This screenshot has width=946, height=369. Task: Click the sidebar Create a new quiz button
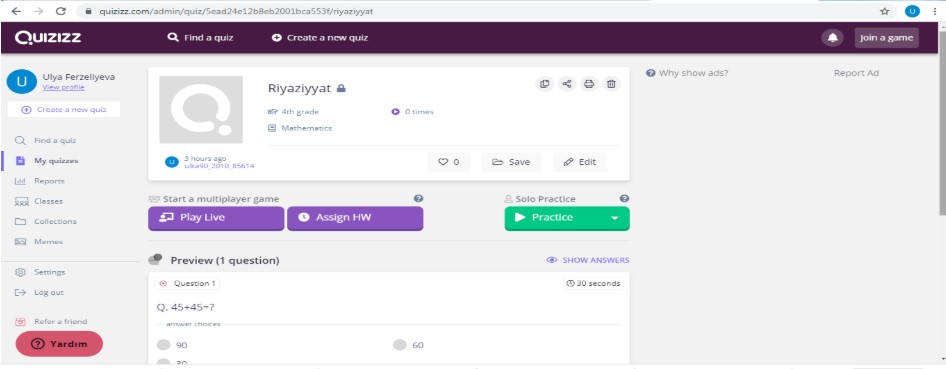(x=63, y=110)
